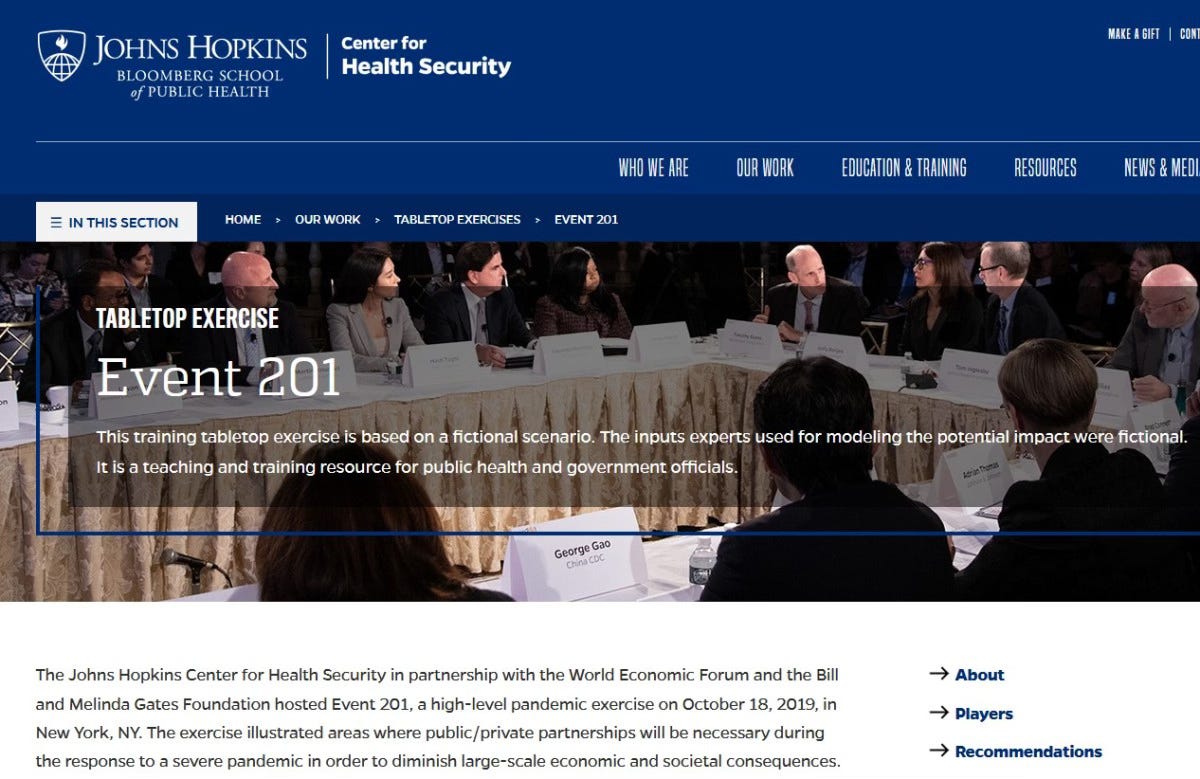Screen dimensions: 1200x779
Task: Click the Event 201 breadcrumb
Action: [x=586, y=219]
